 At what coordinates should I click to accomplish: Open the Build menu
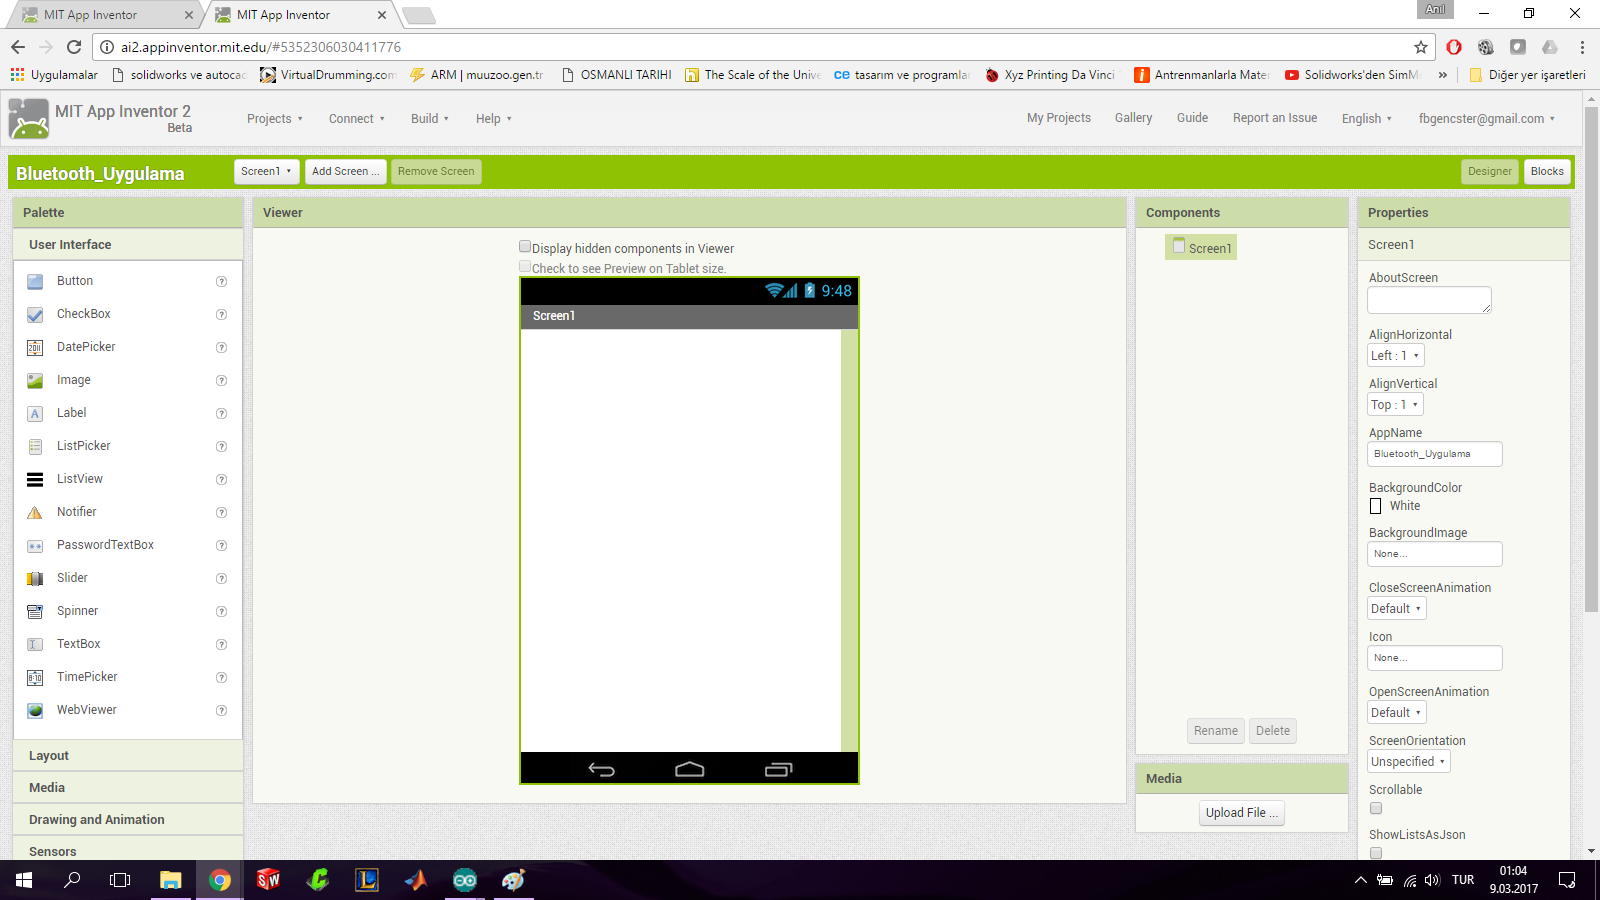(x=430, y=119)
